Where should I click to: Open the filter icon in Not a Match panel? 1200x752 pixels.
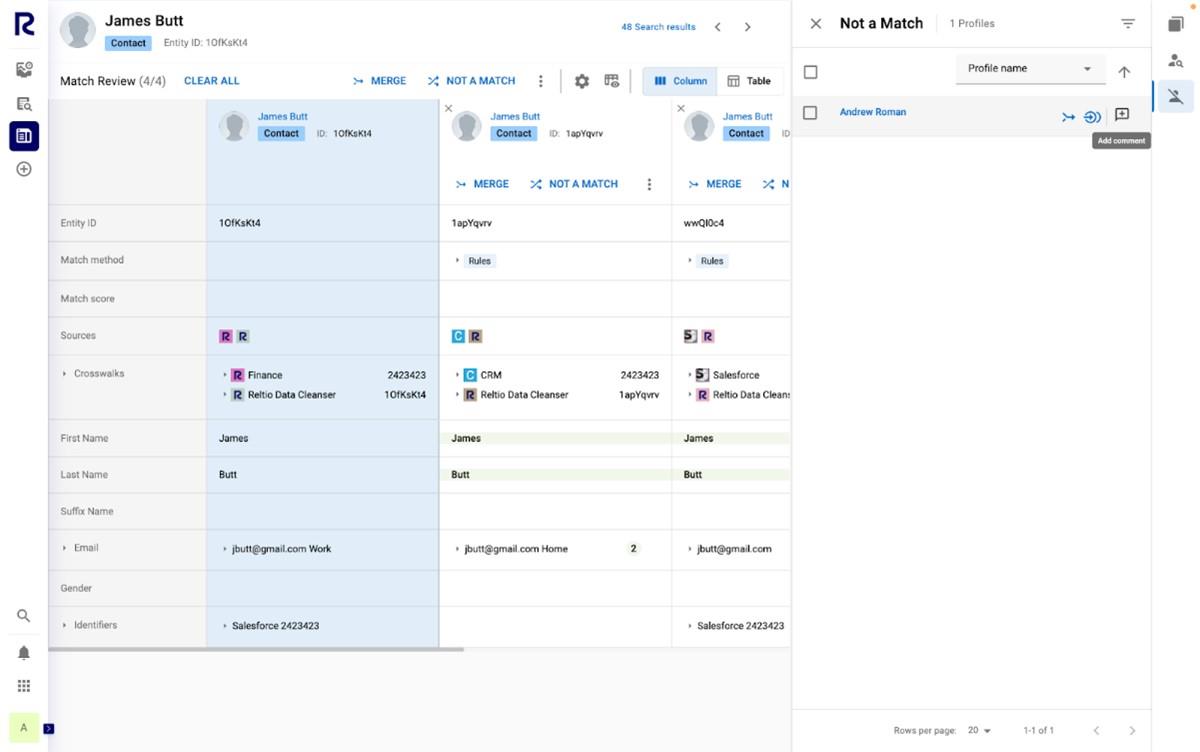coord(1128,22)
